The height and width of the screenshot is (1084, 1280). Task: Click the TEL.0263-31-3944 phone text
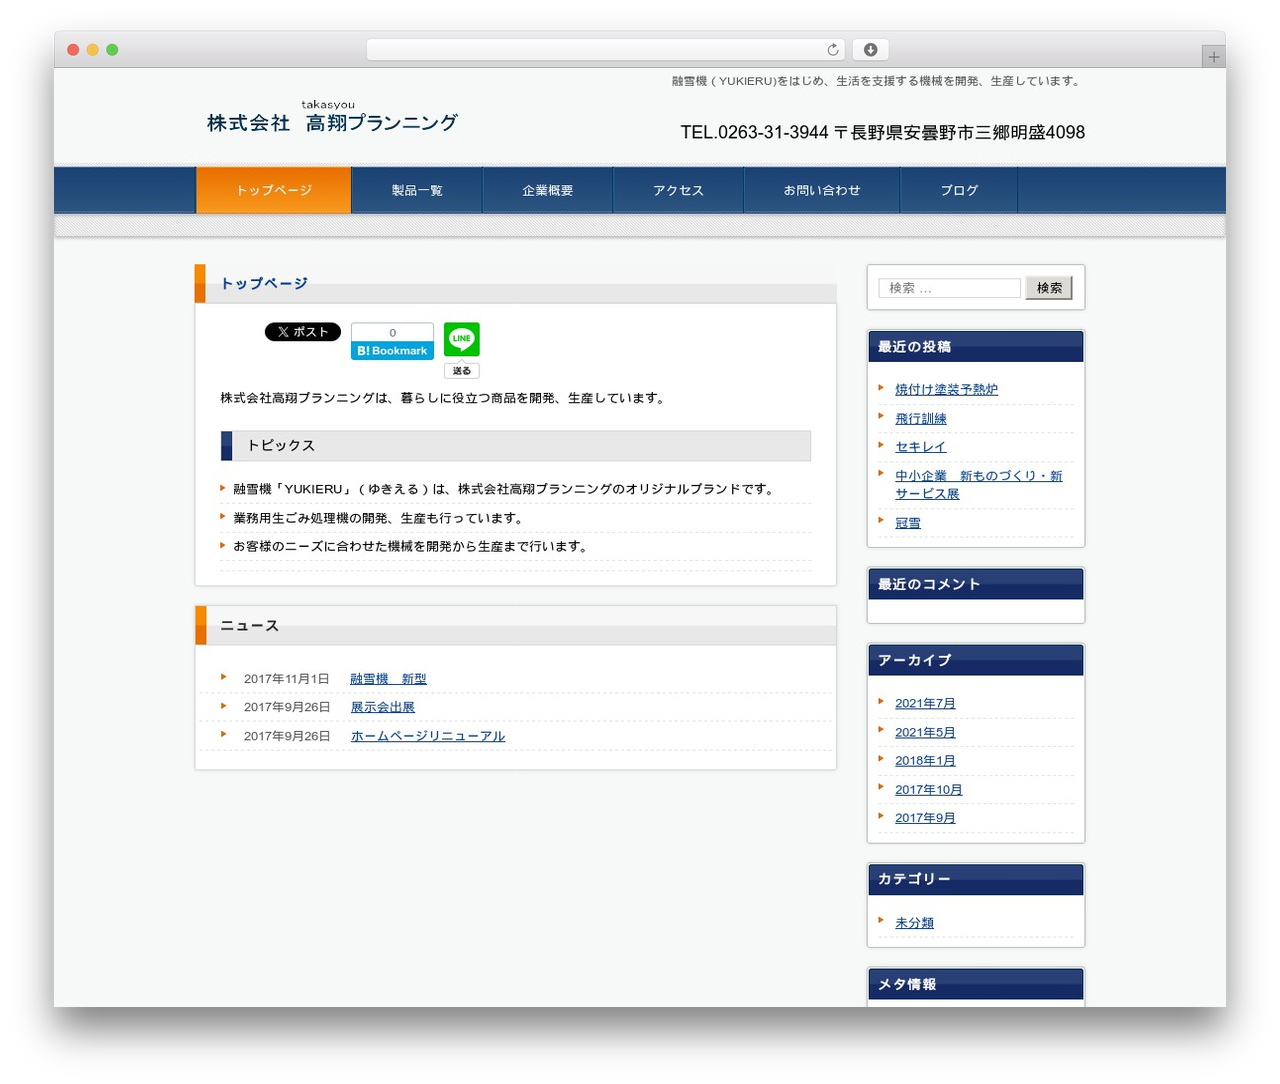click(754, 132)
